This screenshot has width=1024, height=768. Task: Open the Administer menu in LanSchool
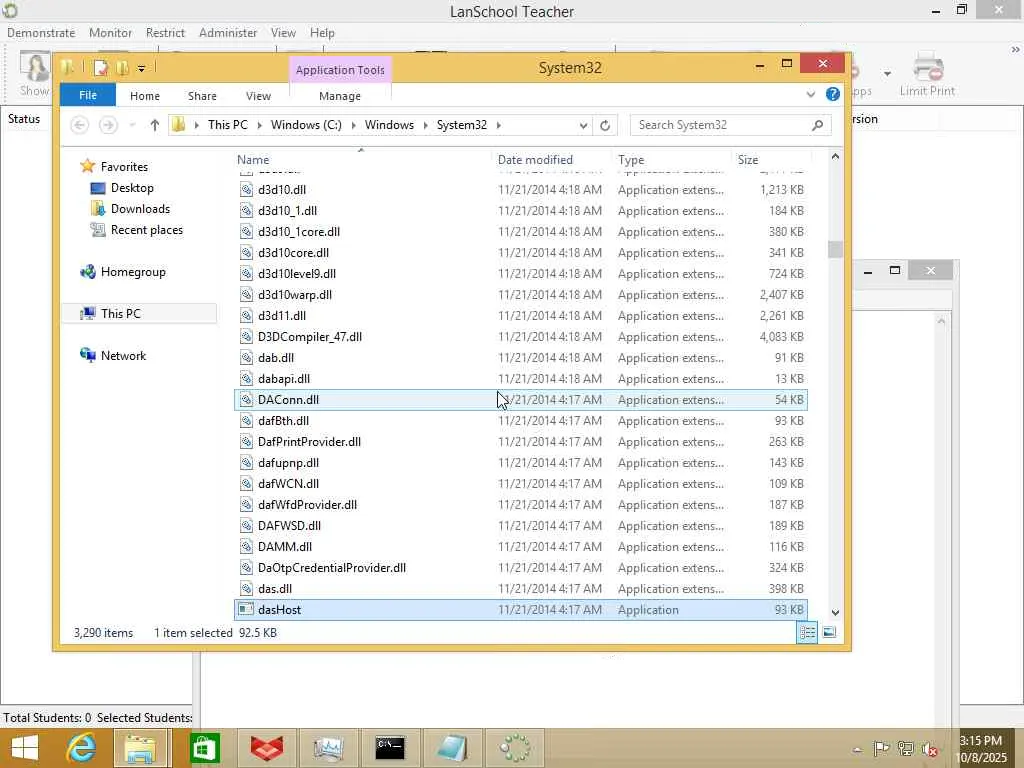pyautogui.click(x=227, y=33)
